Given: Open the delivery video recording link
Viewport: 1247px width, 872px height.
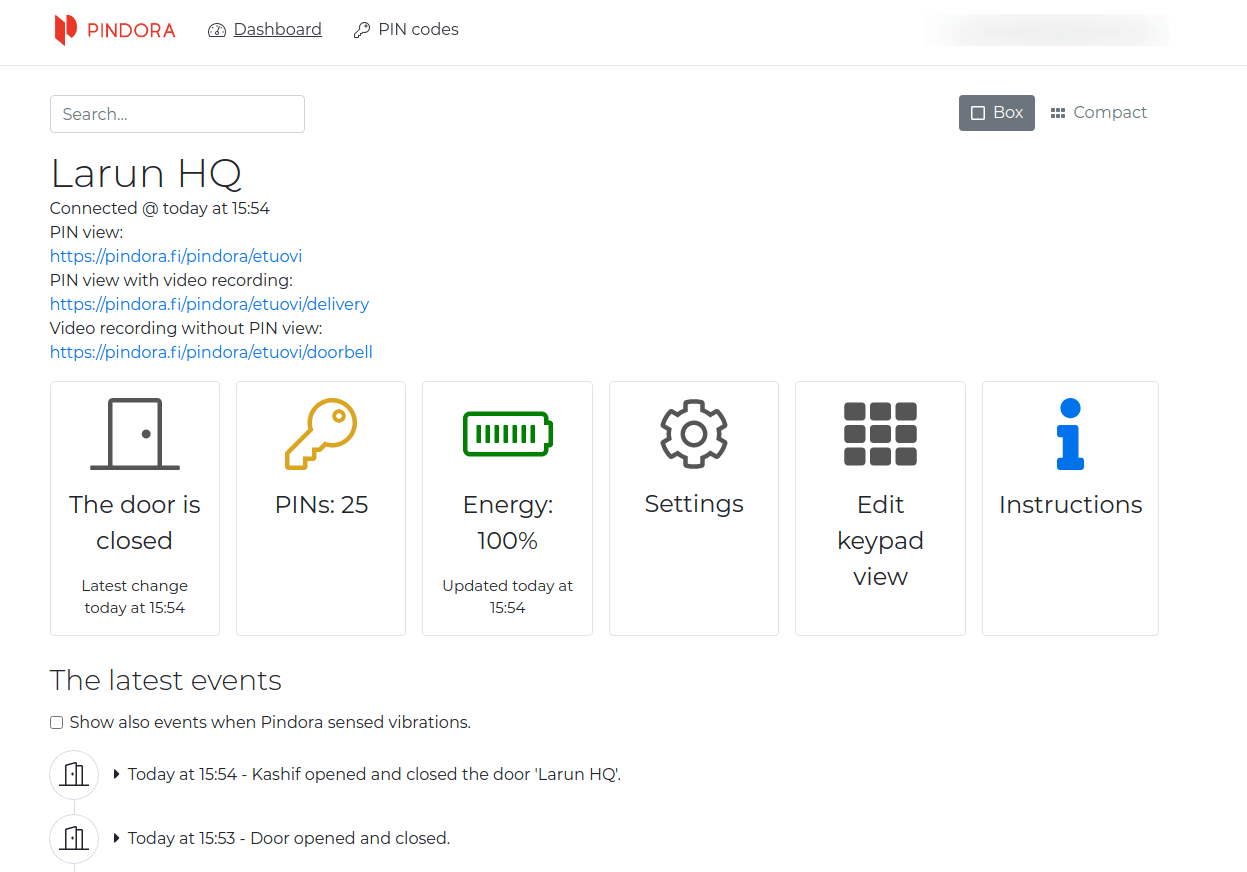Looking at the screenshot, I should click(x=209, y=304).
